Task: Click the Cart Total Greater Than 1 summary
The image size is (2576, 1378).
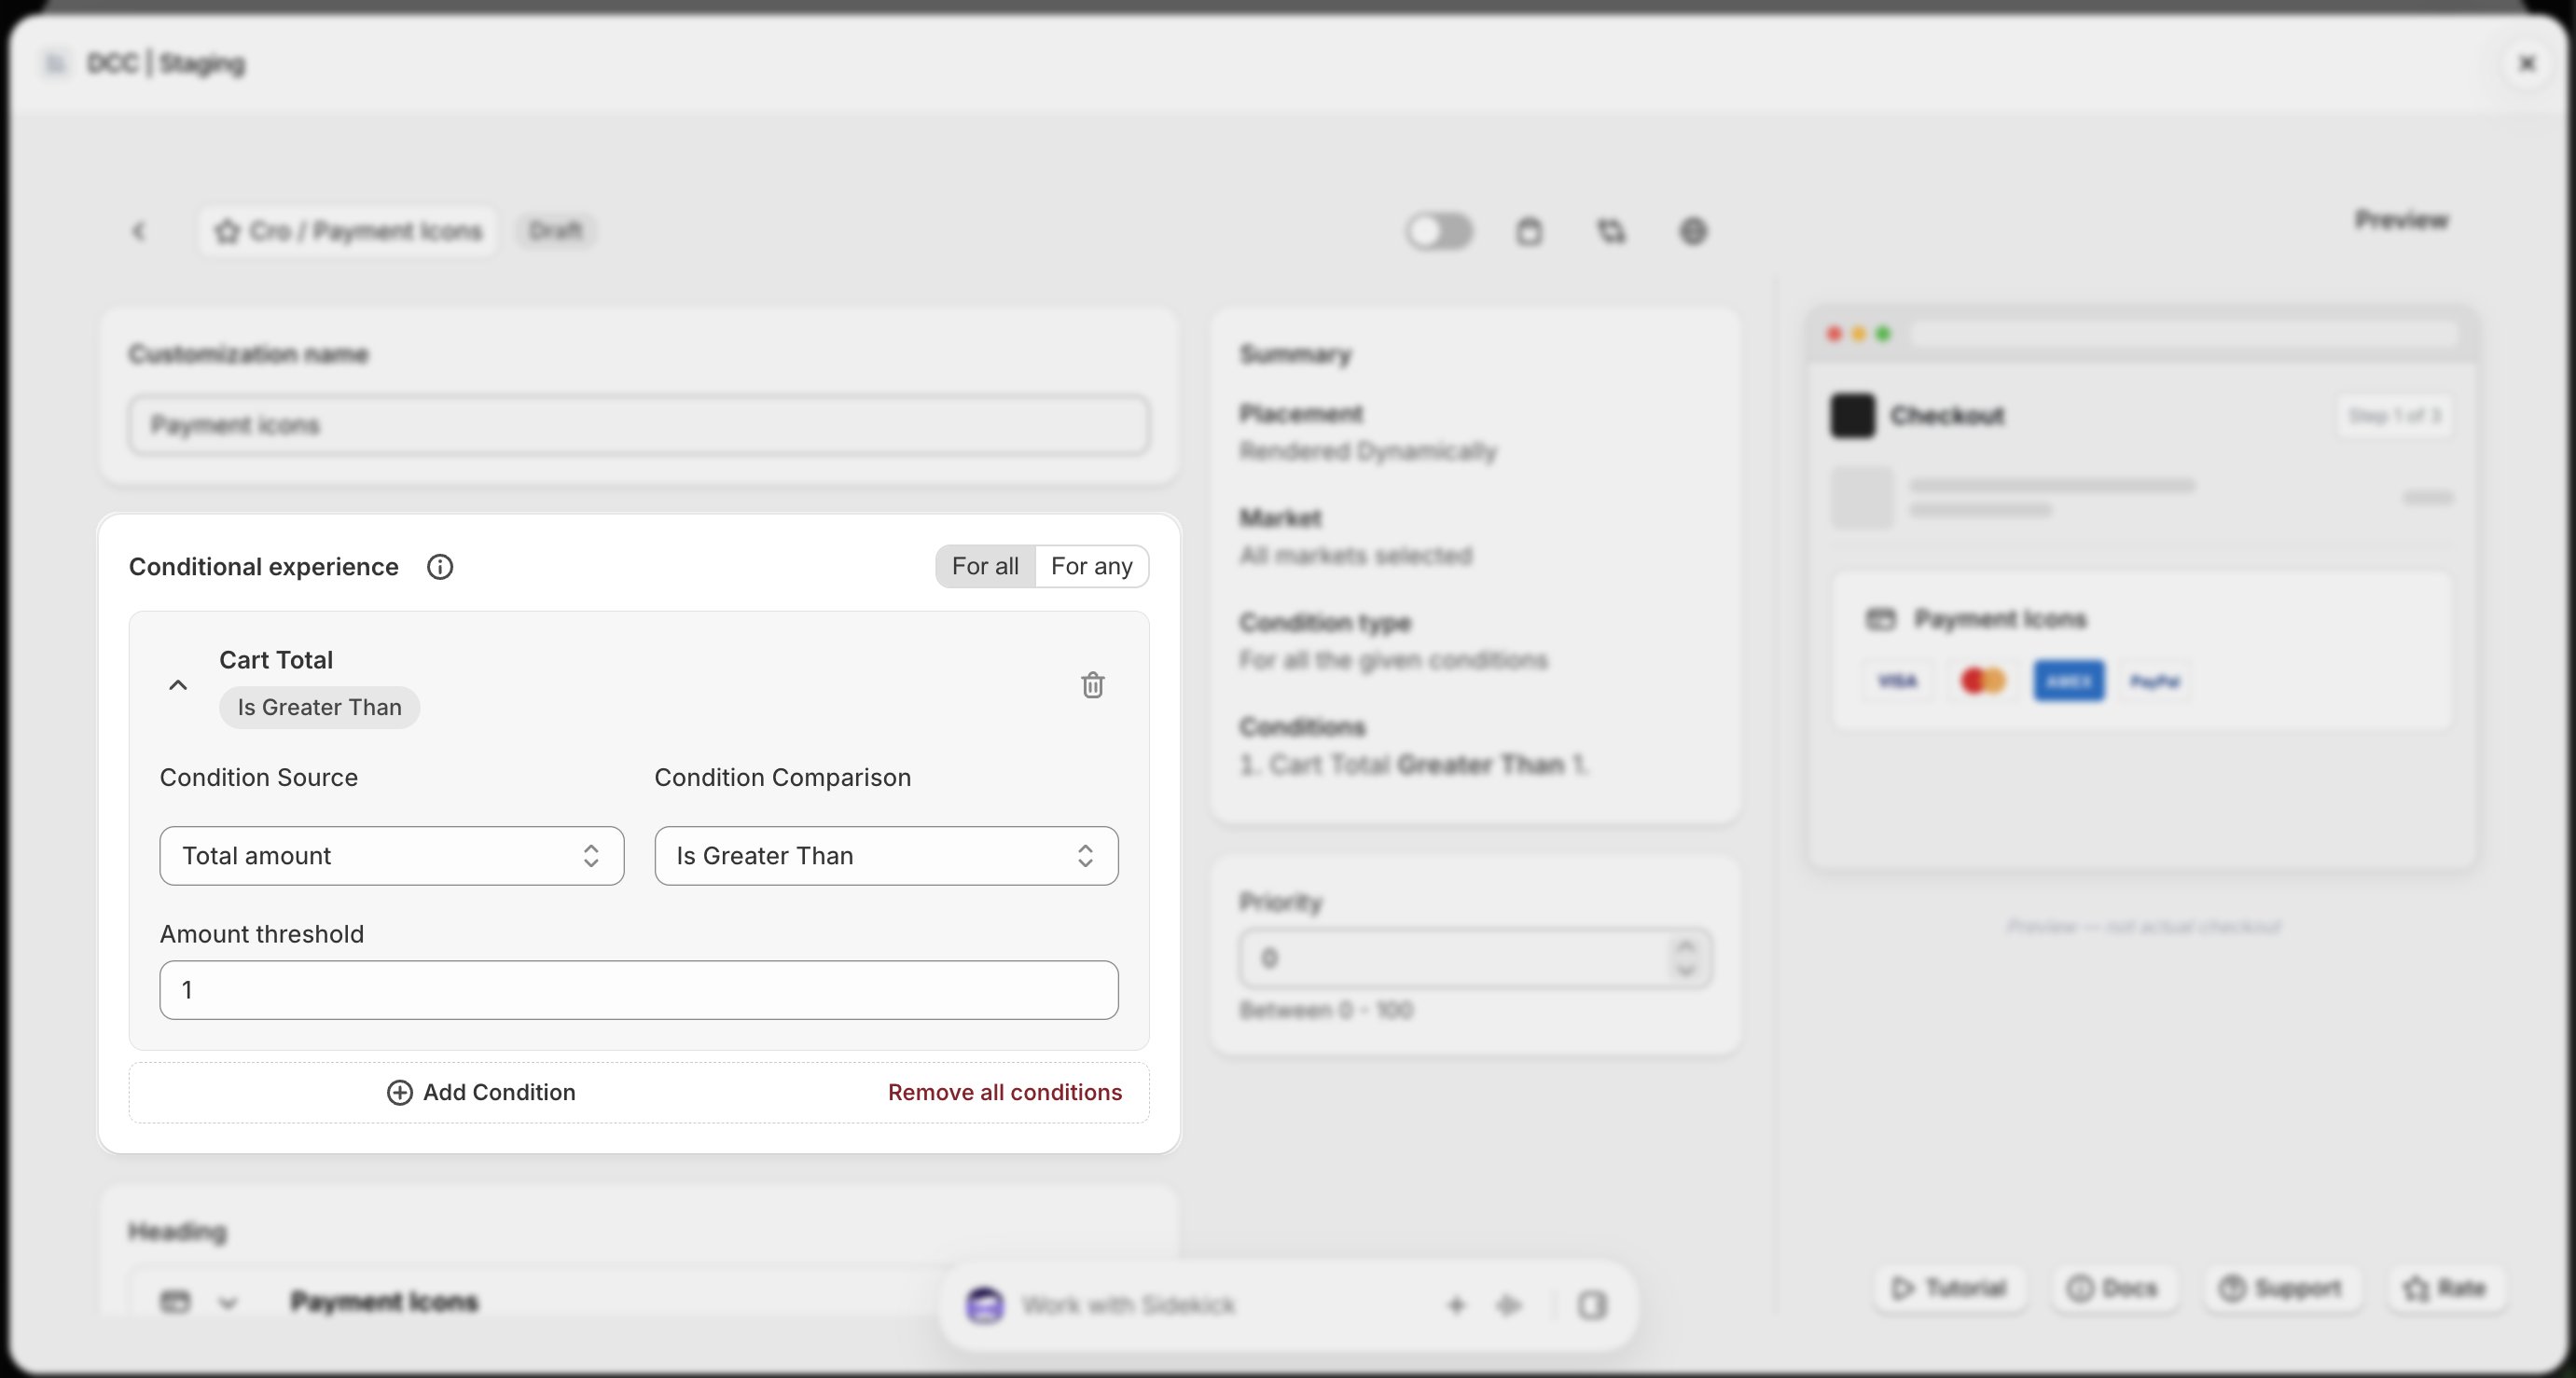Action: (1414, 766)
